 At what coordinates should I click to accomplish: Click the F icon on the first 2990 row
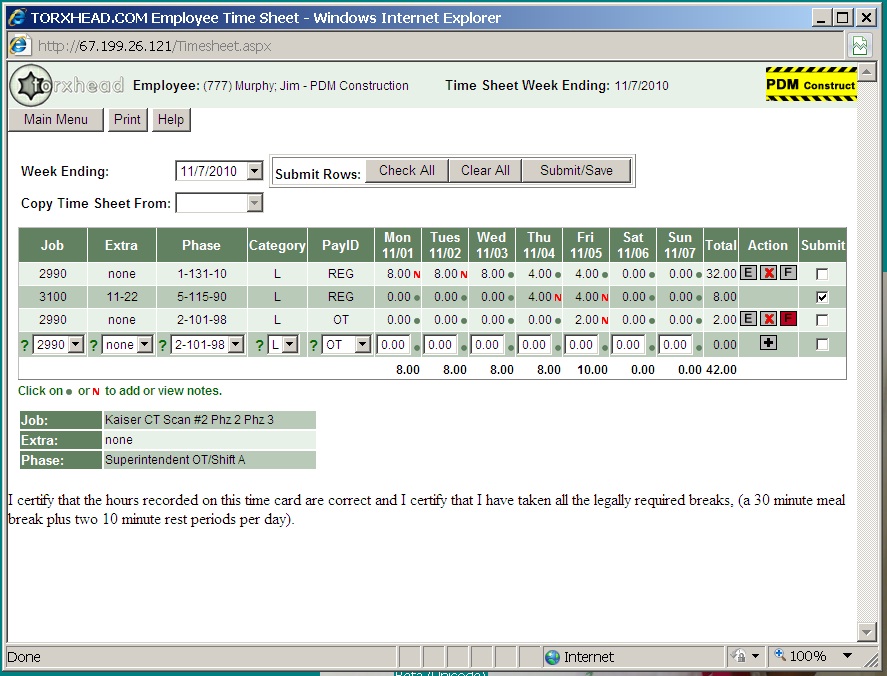[788, 274]
